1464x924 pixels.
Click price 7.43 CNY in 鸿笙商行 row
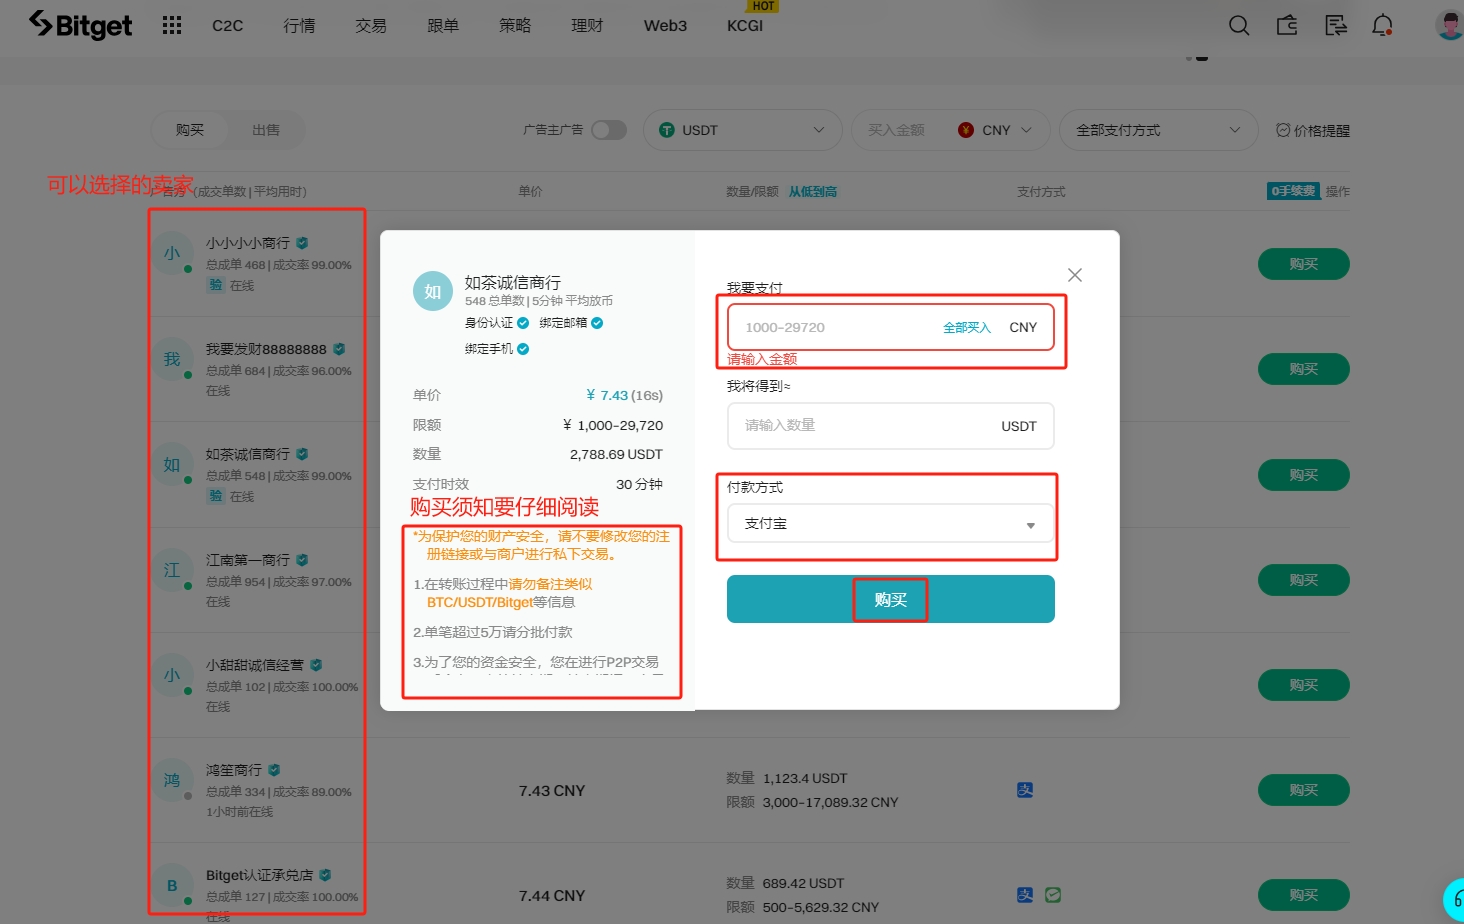pyautogui.click(x=552, y=791)
